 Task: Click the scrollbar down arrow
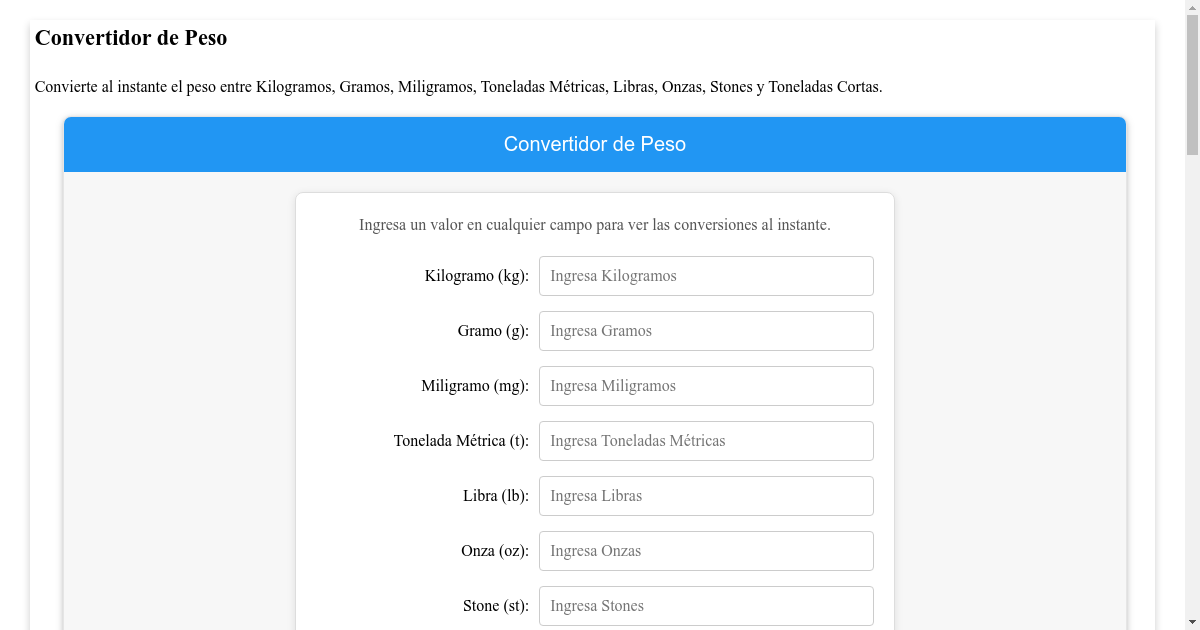[x=1192, y=621]
